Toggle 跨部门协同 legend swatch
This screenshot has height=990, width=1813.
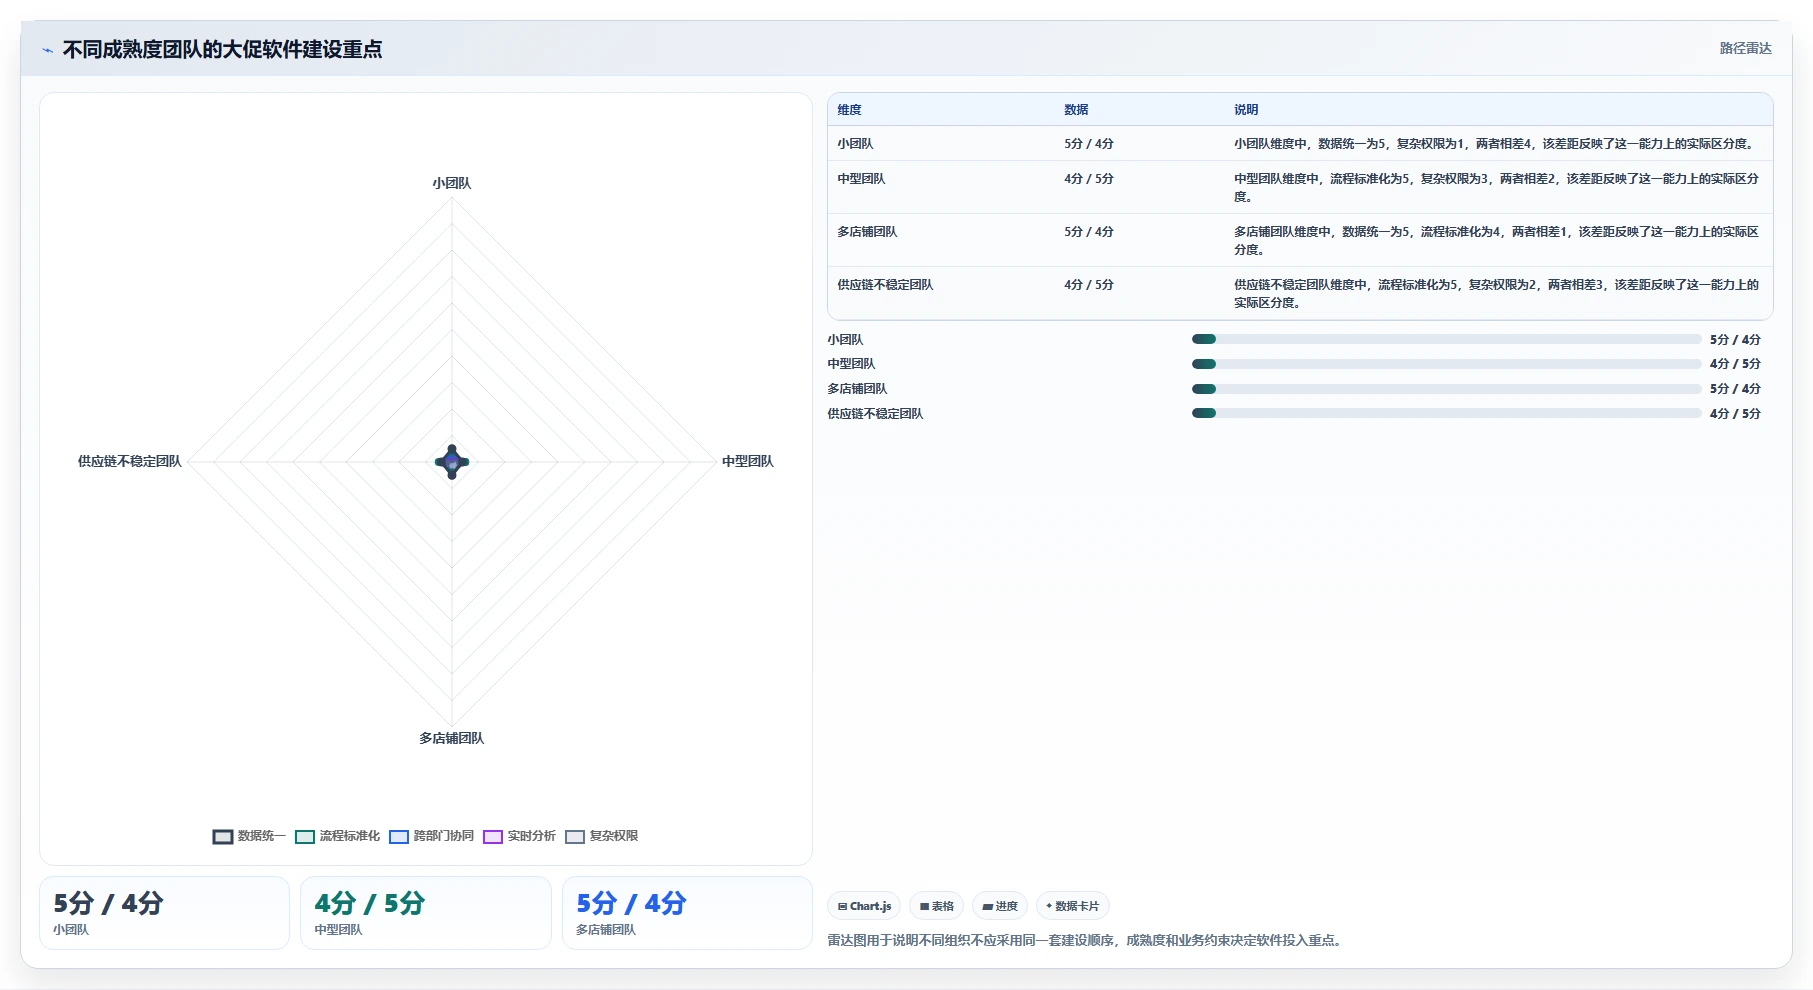coord(399,837)
